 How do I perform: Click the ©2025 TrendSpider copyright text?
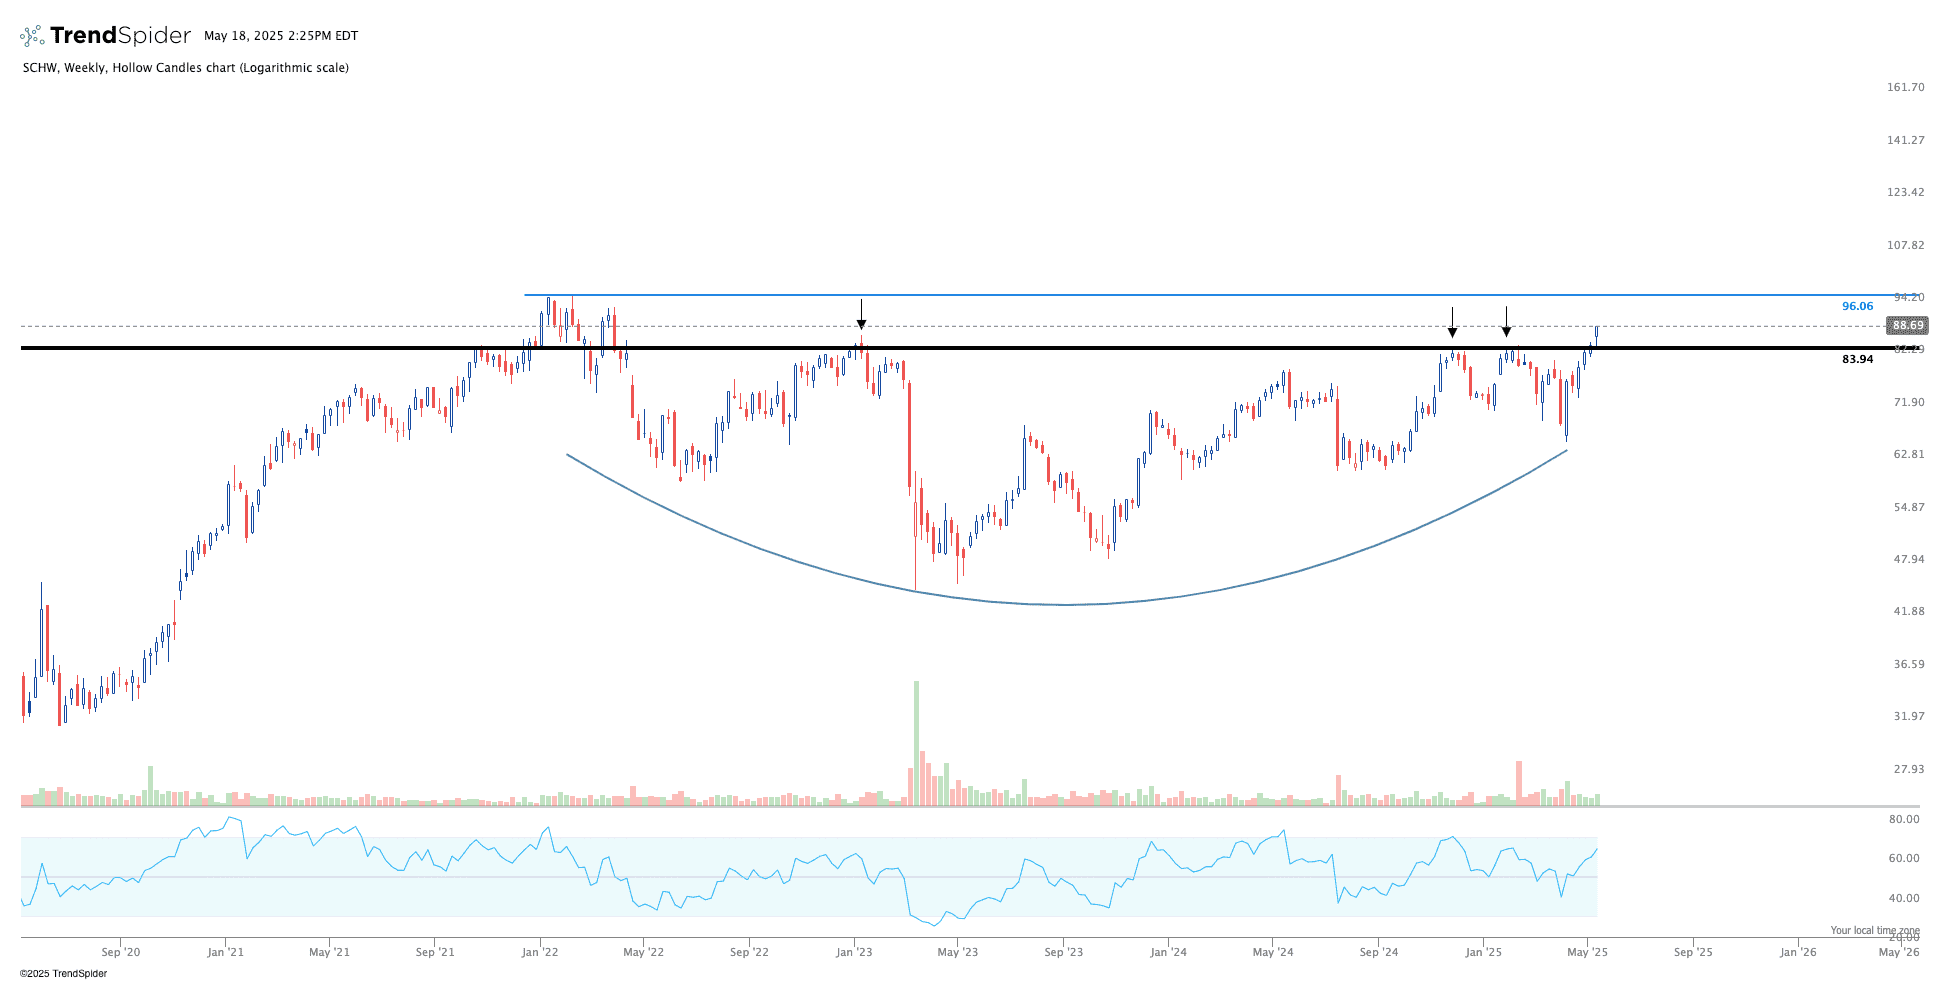click(x=63, y=973)
